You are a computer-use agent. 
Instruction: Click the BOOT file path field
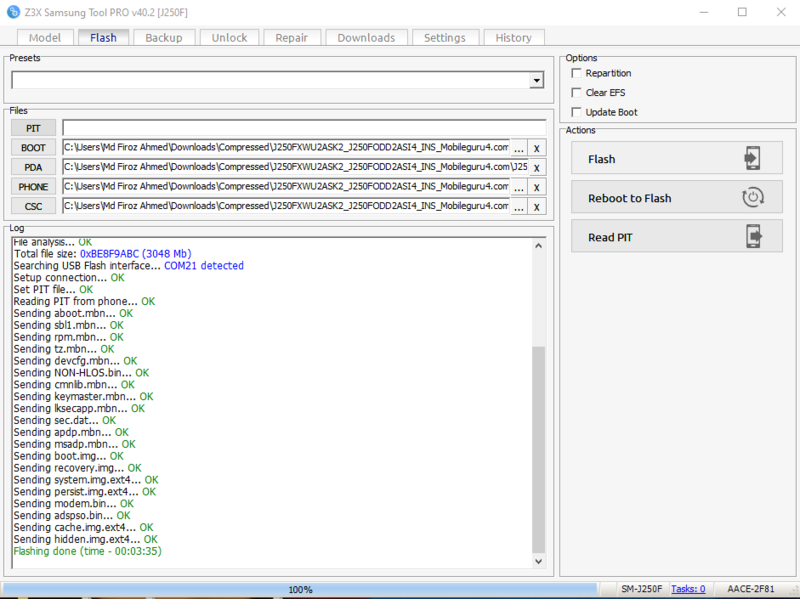(286, 147)
